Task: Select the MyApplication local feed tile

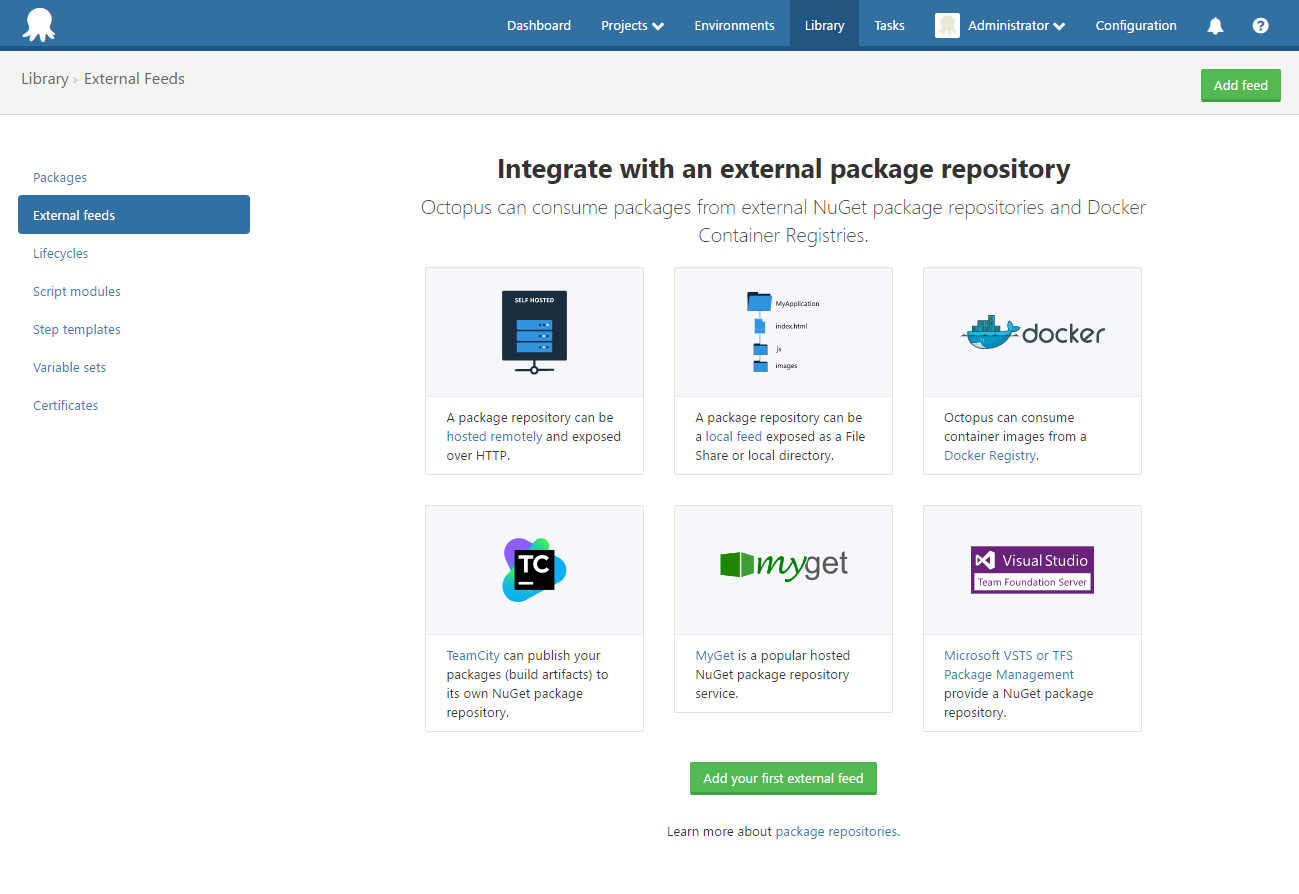Action: [783, 331]
